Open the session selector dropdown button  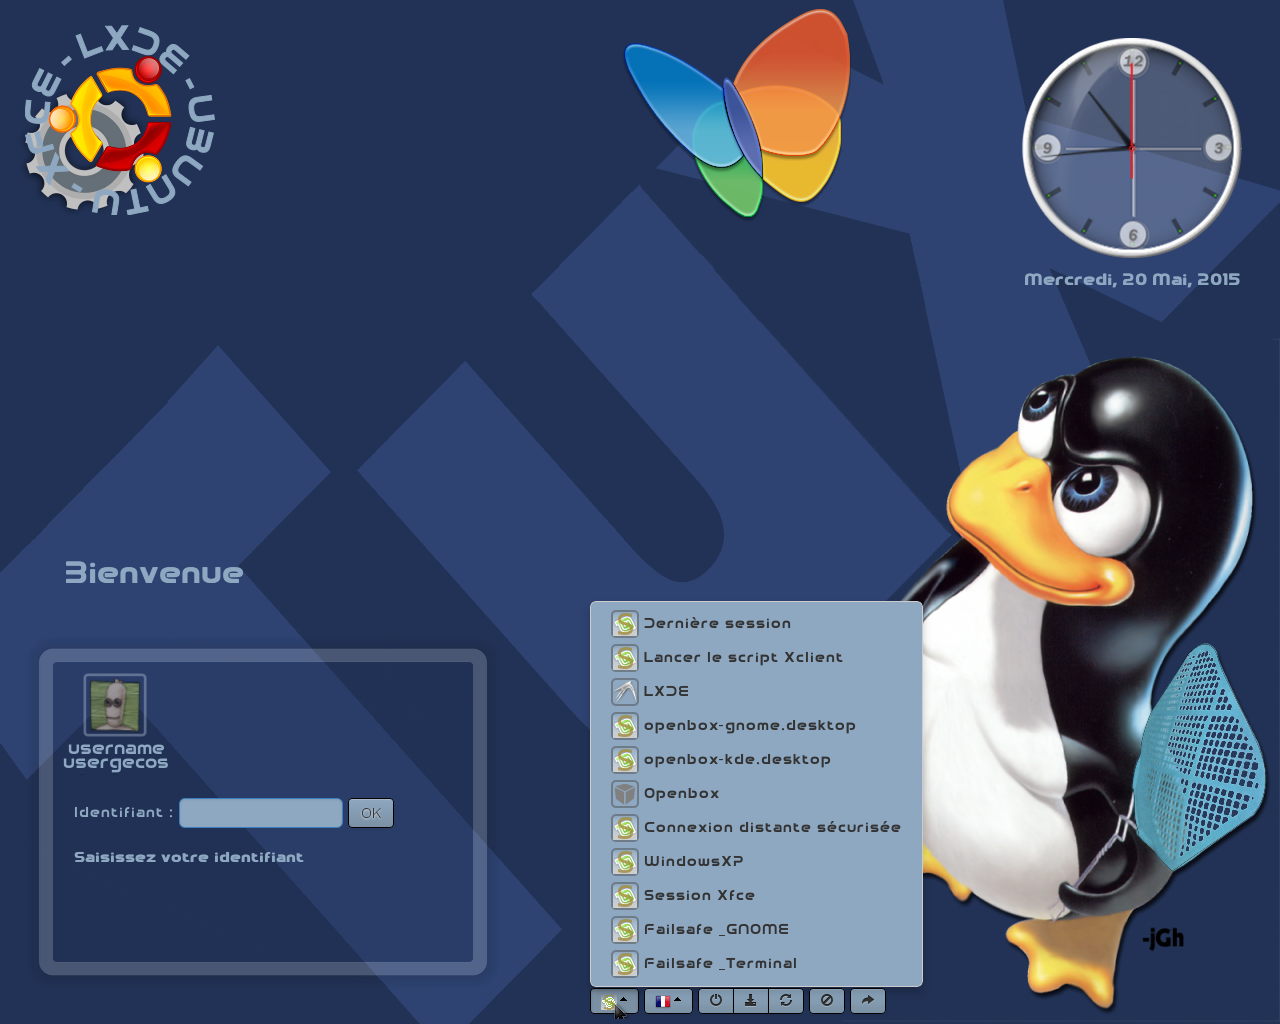point(614,1000)
